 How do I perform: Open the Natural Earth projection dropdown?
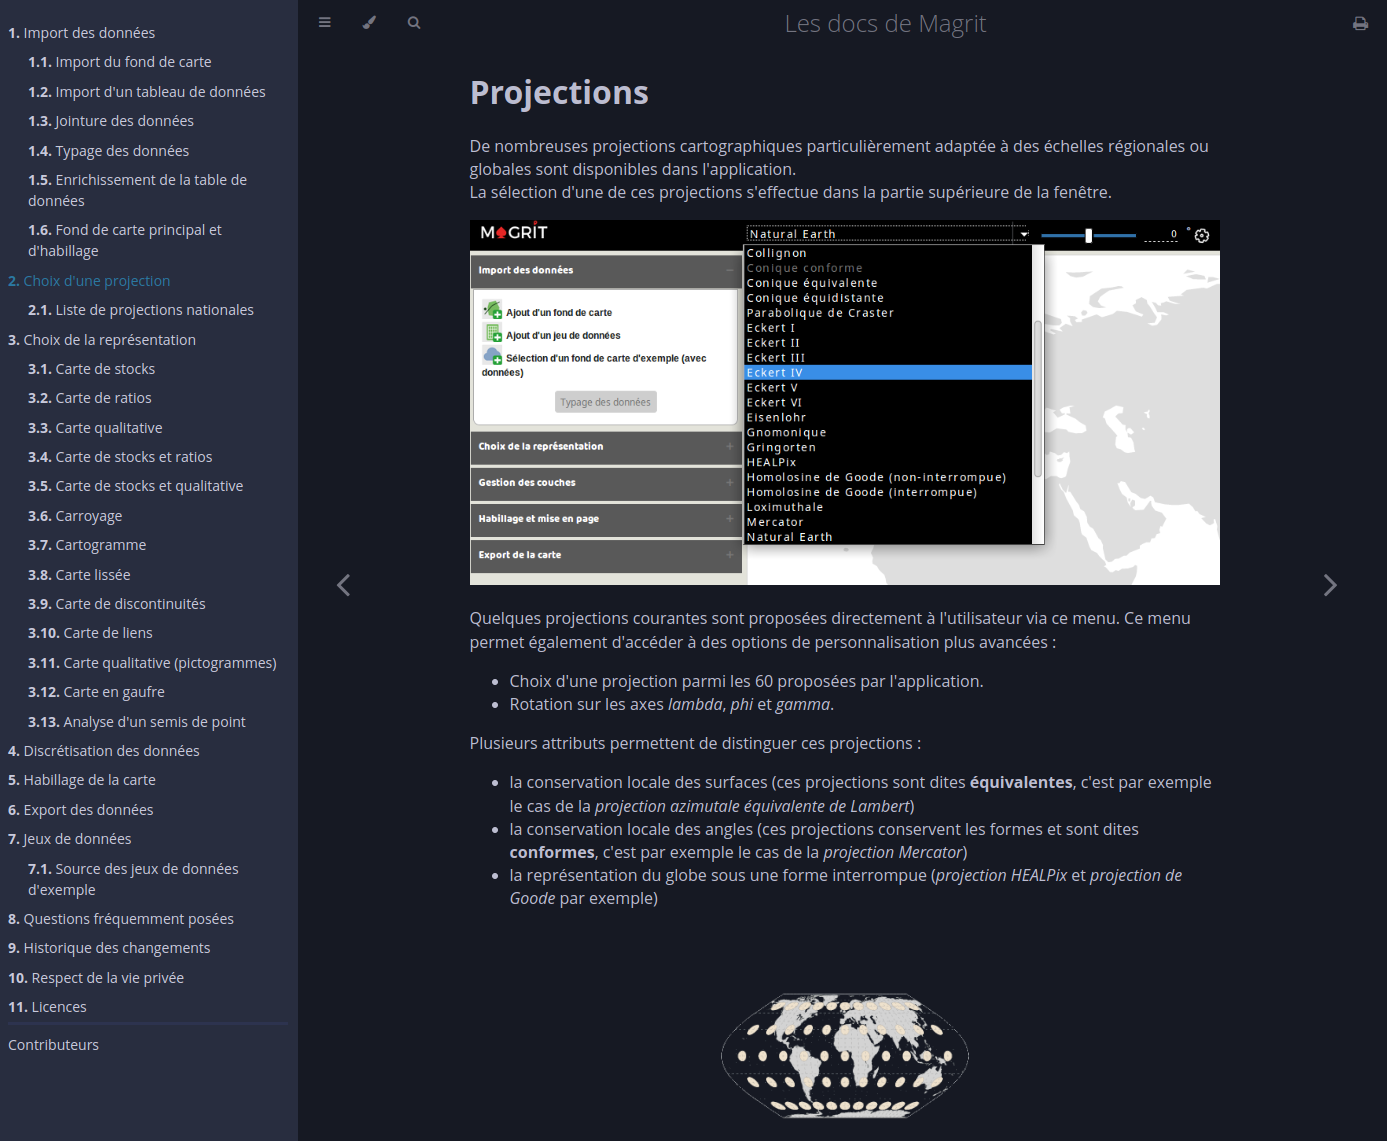click(x=888, y=234)
